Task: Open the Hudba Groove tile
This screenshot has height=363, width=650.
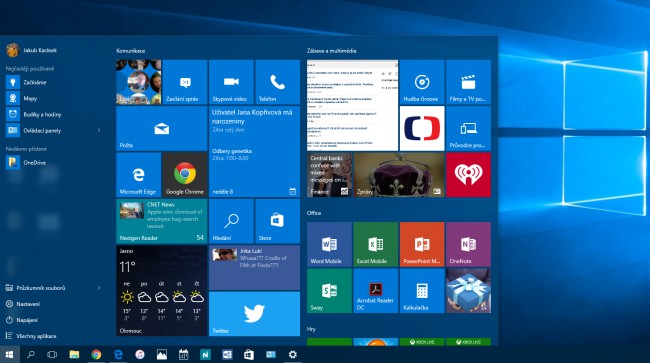Action: (x=422, y=82)
